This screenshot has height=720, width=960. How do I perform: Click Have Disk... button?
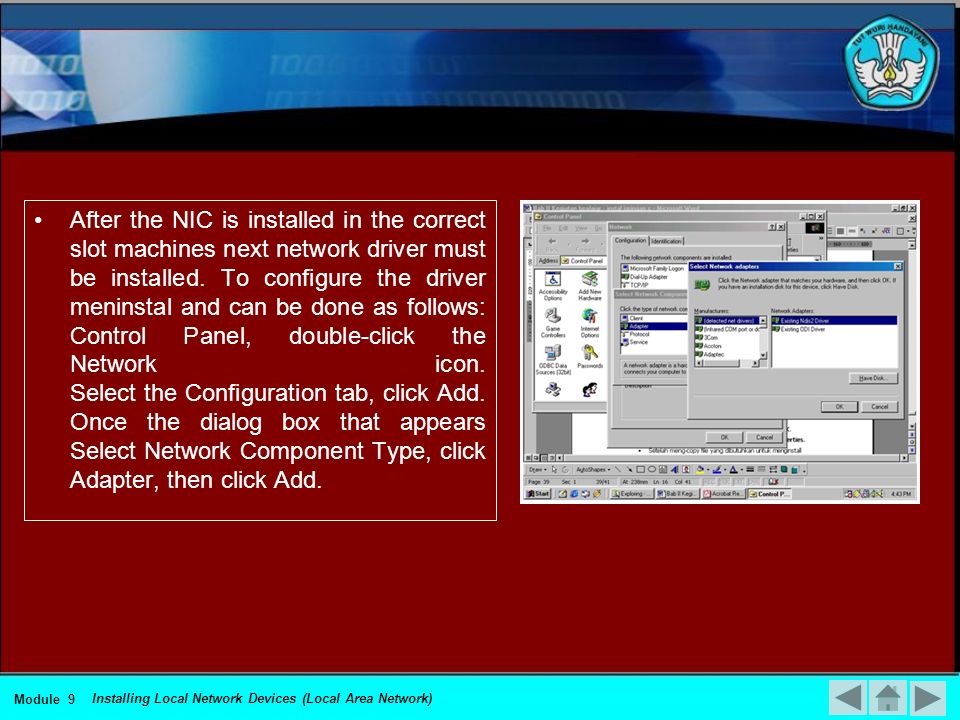[873, 378]
